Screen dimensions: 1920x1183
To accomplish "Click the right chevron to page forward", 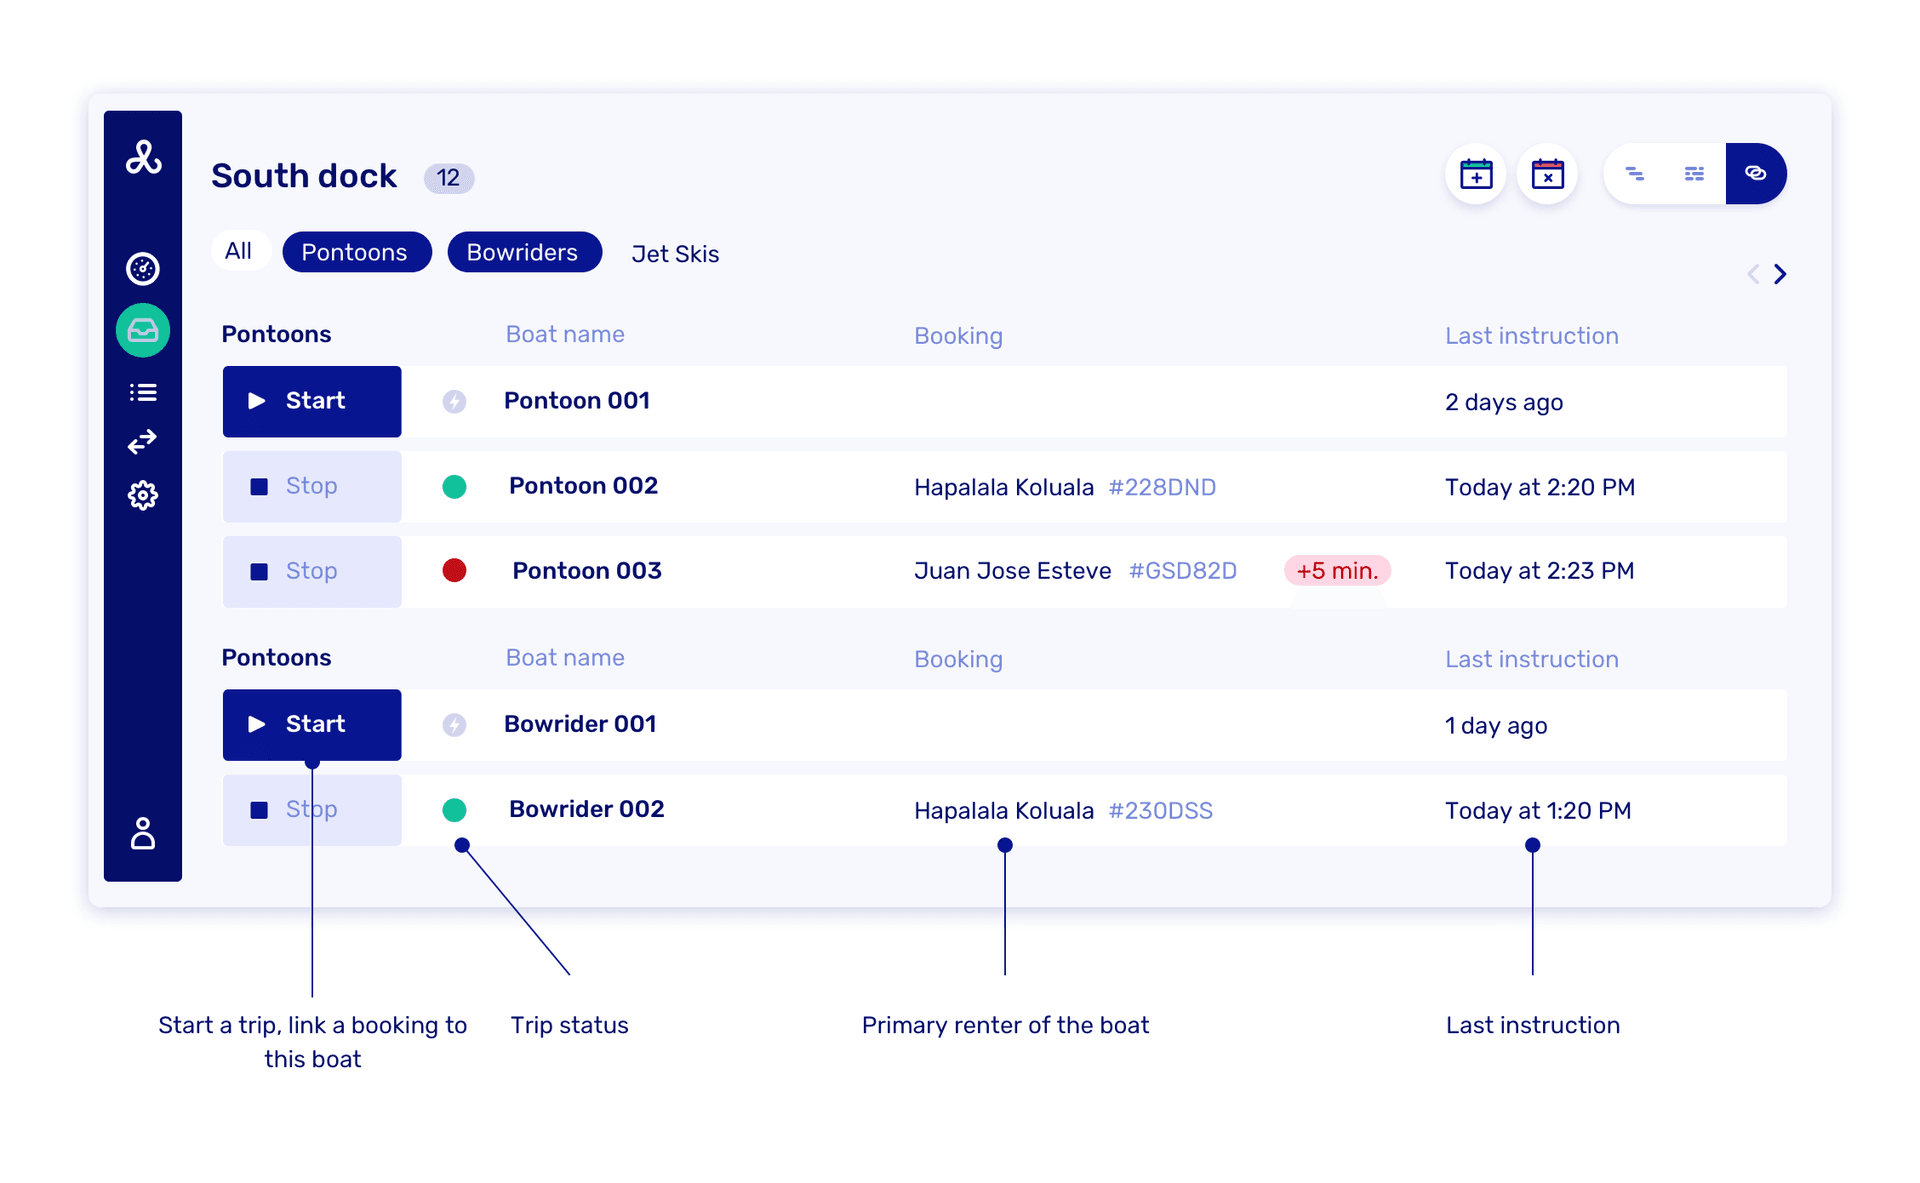I will [1781, 273].
